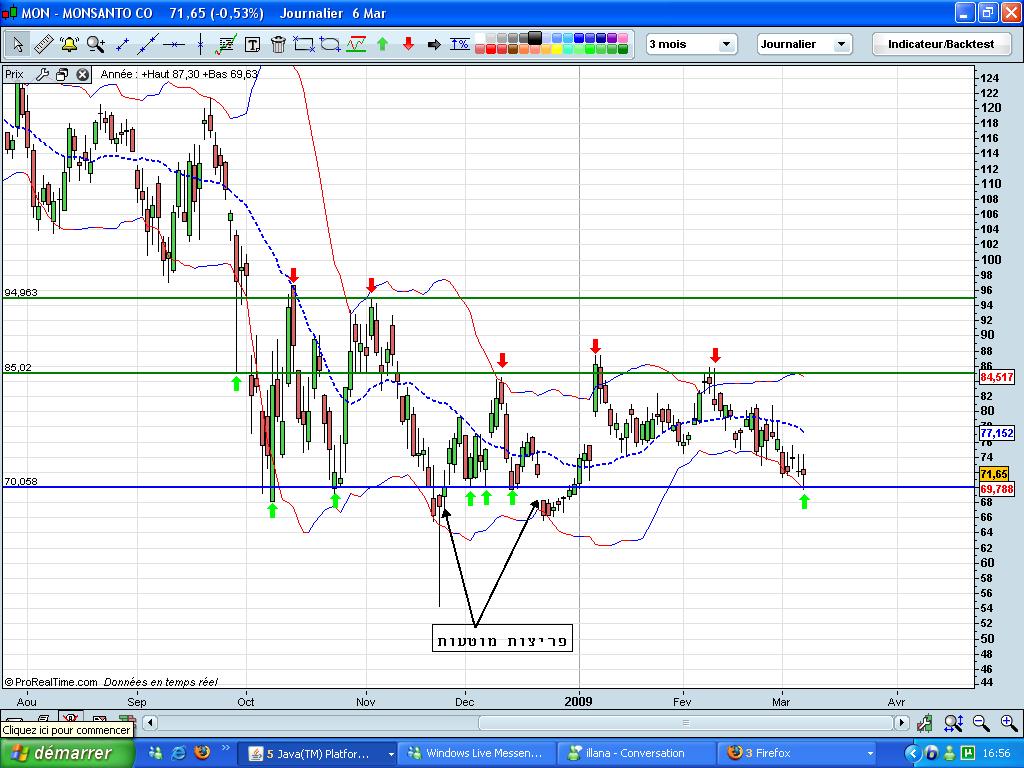Click the 16:56 system clock
1024x768 pixels.
pos(996,753)
